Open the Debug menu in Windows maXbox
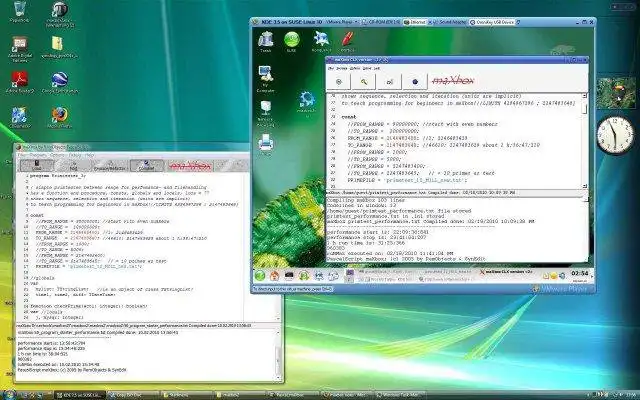 point(74,156)
